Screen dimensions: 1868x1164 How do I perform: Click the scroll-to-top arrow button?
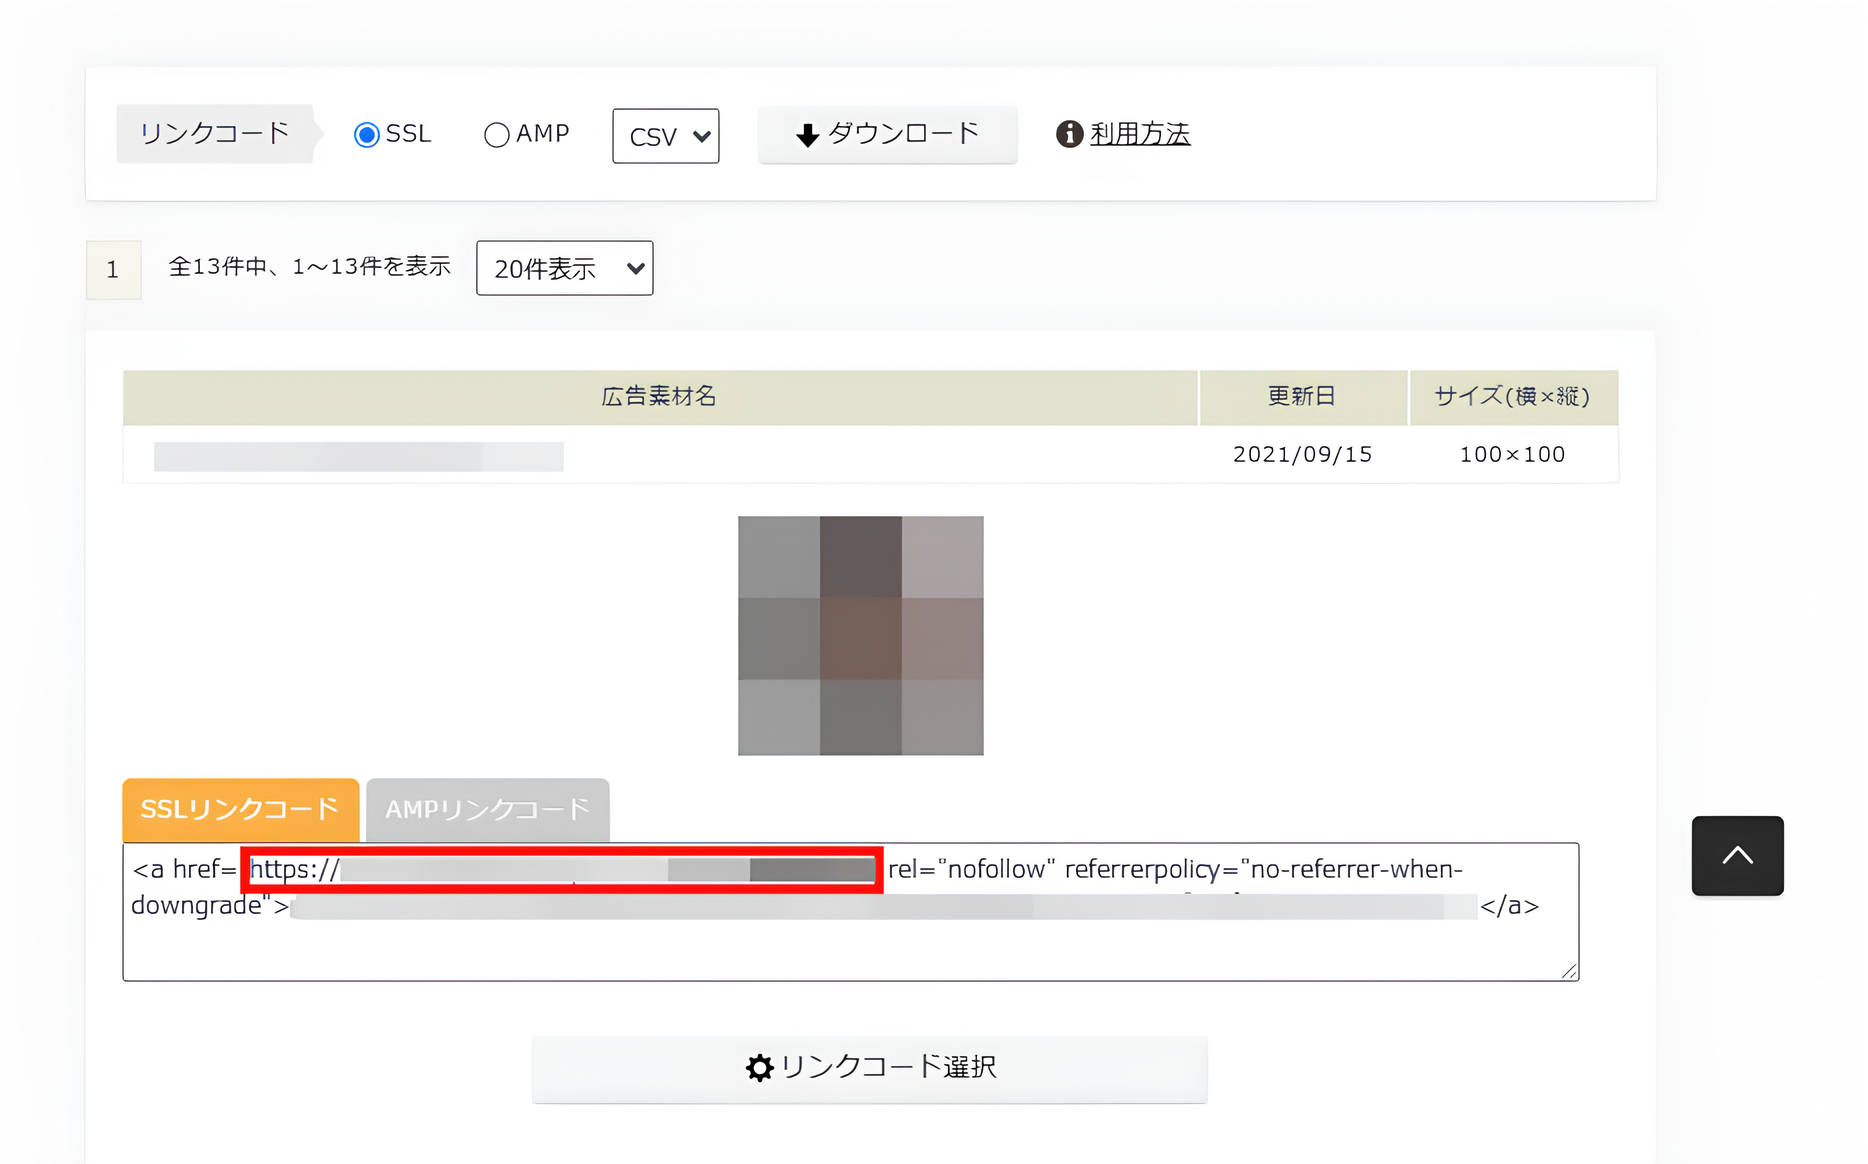[x=1737, y=855]
